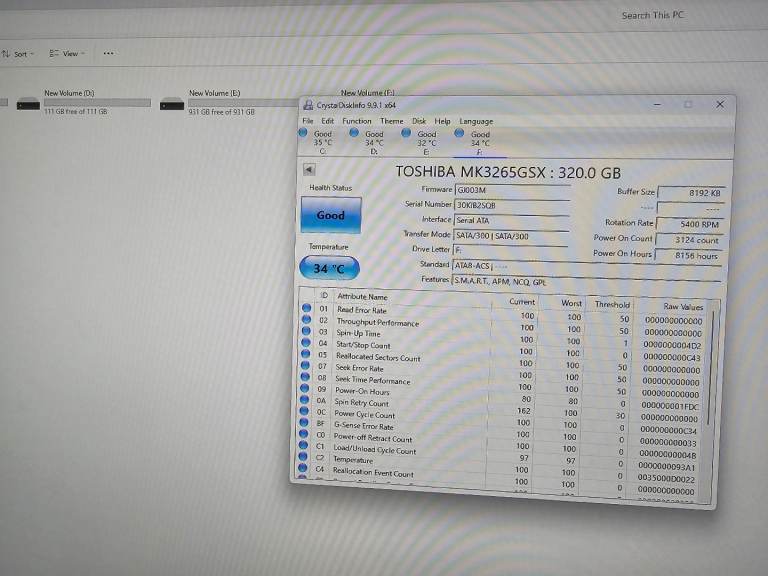Click the status dot for Power-On Hours
The height and width of the screenshot is (576, 768).
coord(305,388)
